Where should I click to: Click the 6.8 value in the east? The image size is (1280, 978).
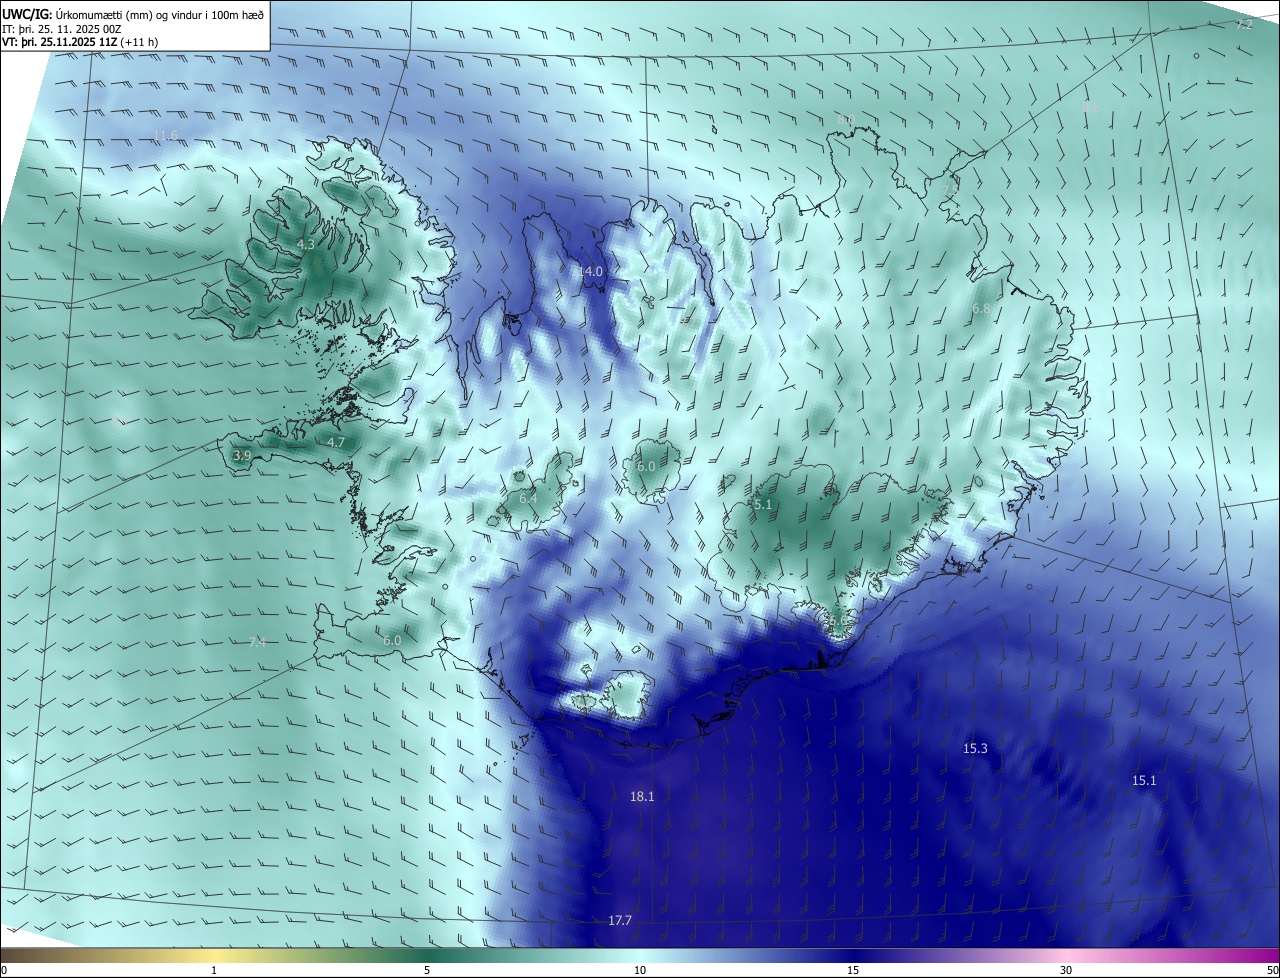(981, 309)
